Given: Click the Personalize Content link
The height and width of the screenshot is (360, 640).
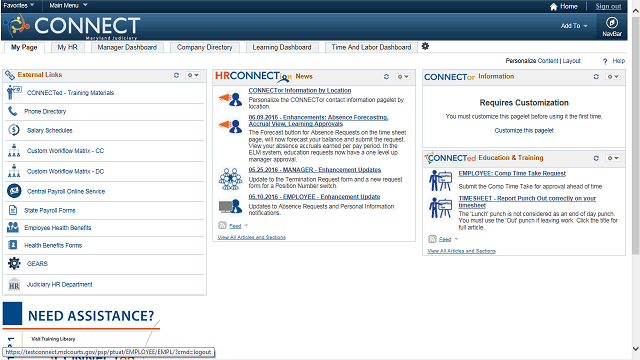Looking at the screenshot, I should pyautogui.click(x=548, y=61).
